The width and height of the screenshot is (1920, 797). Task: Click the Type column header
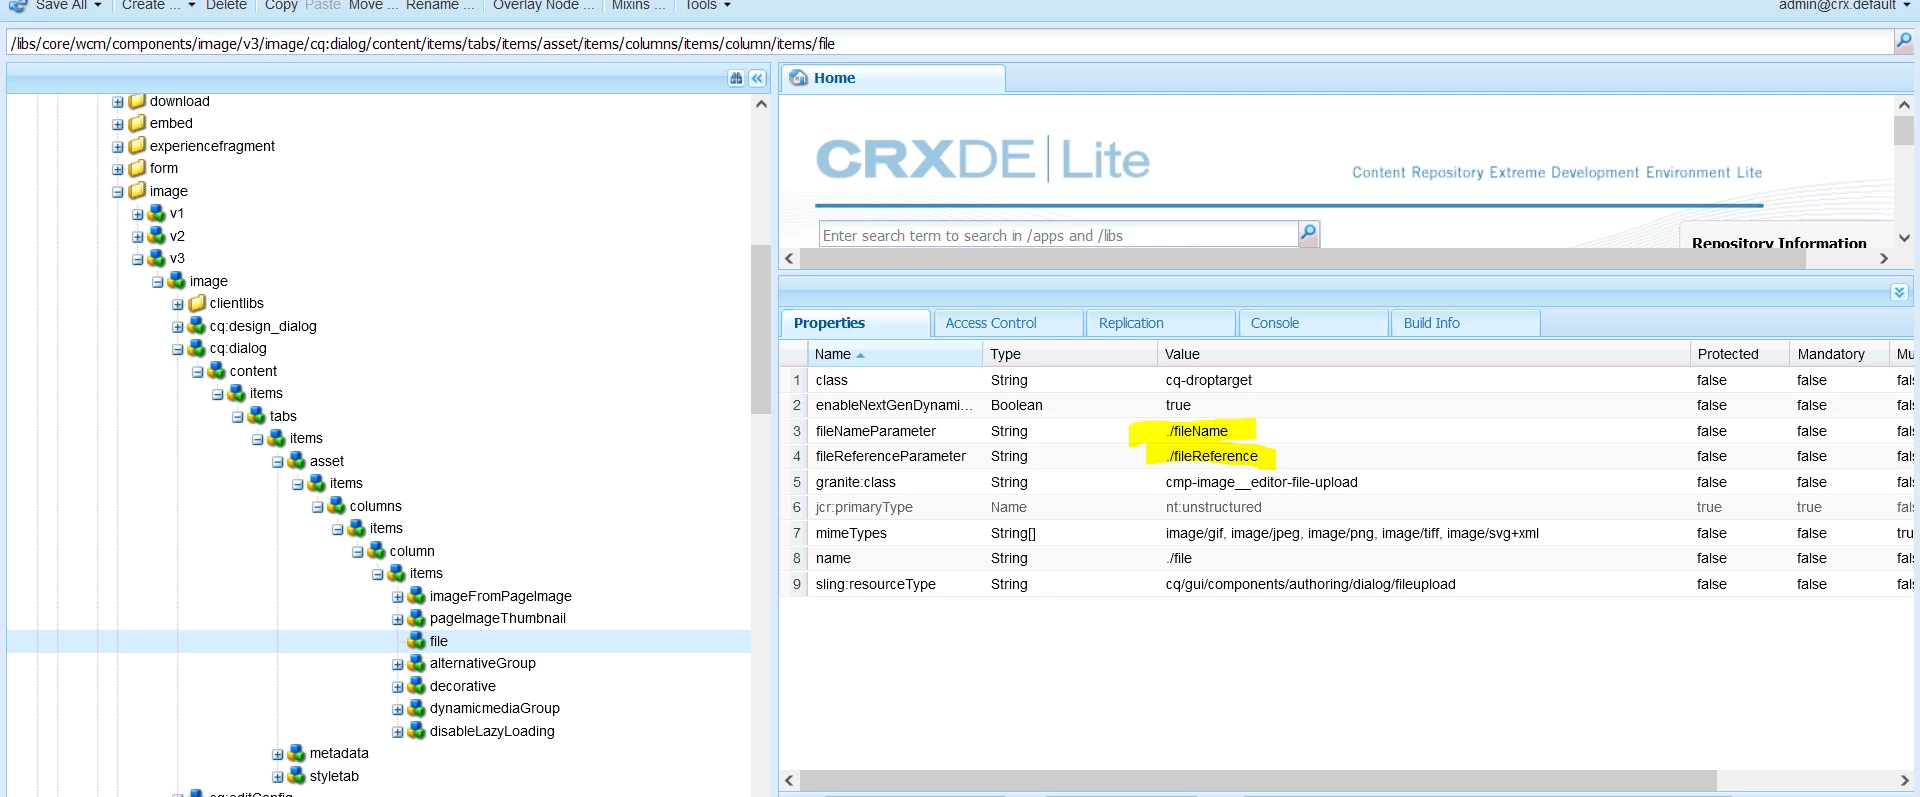(1070, 354)
